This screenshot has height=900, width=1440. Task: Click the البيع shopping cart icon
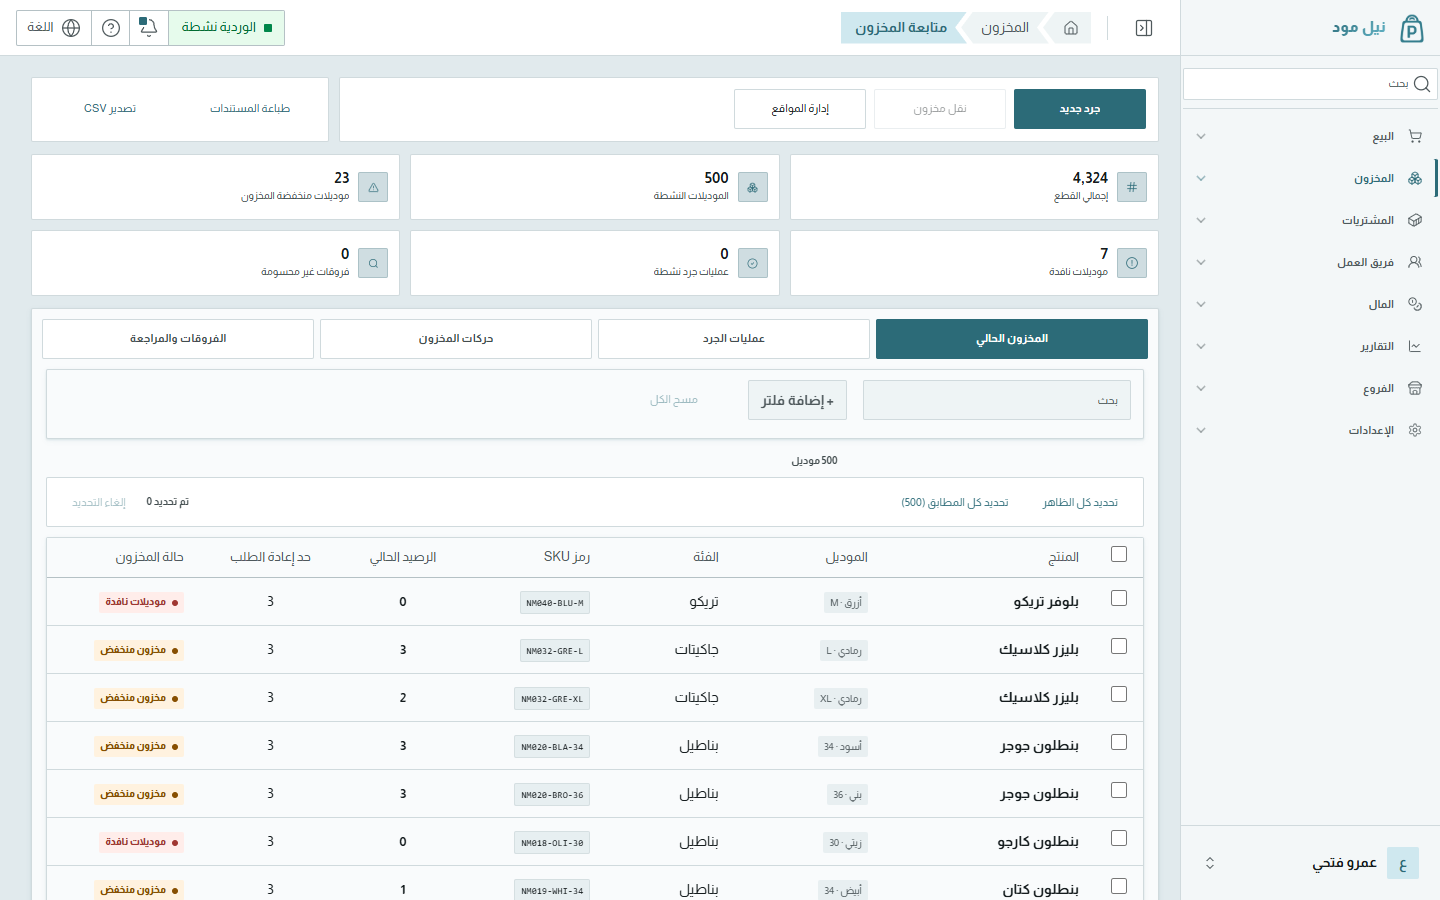(1415, 136)
